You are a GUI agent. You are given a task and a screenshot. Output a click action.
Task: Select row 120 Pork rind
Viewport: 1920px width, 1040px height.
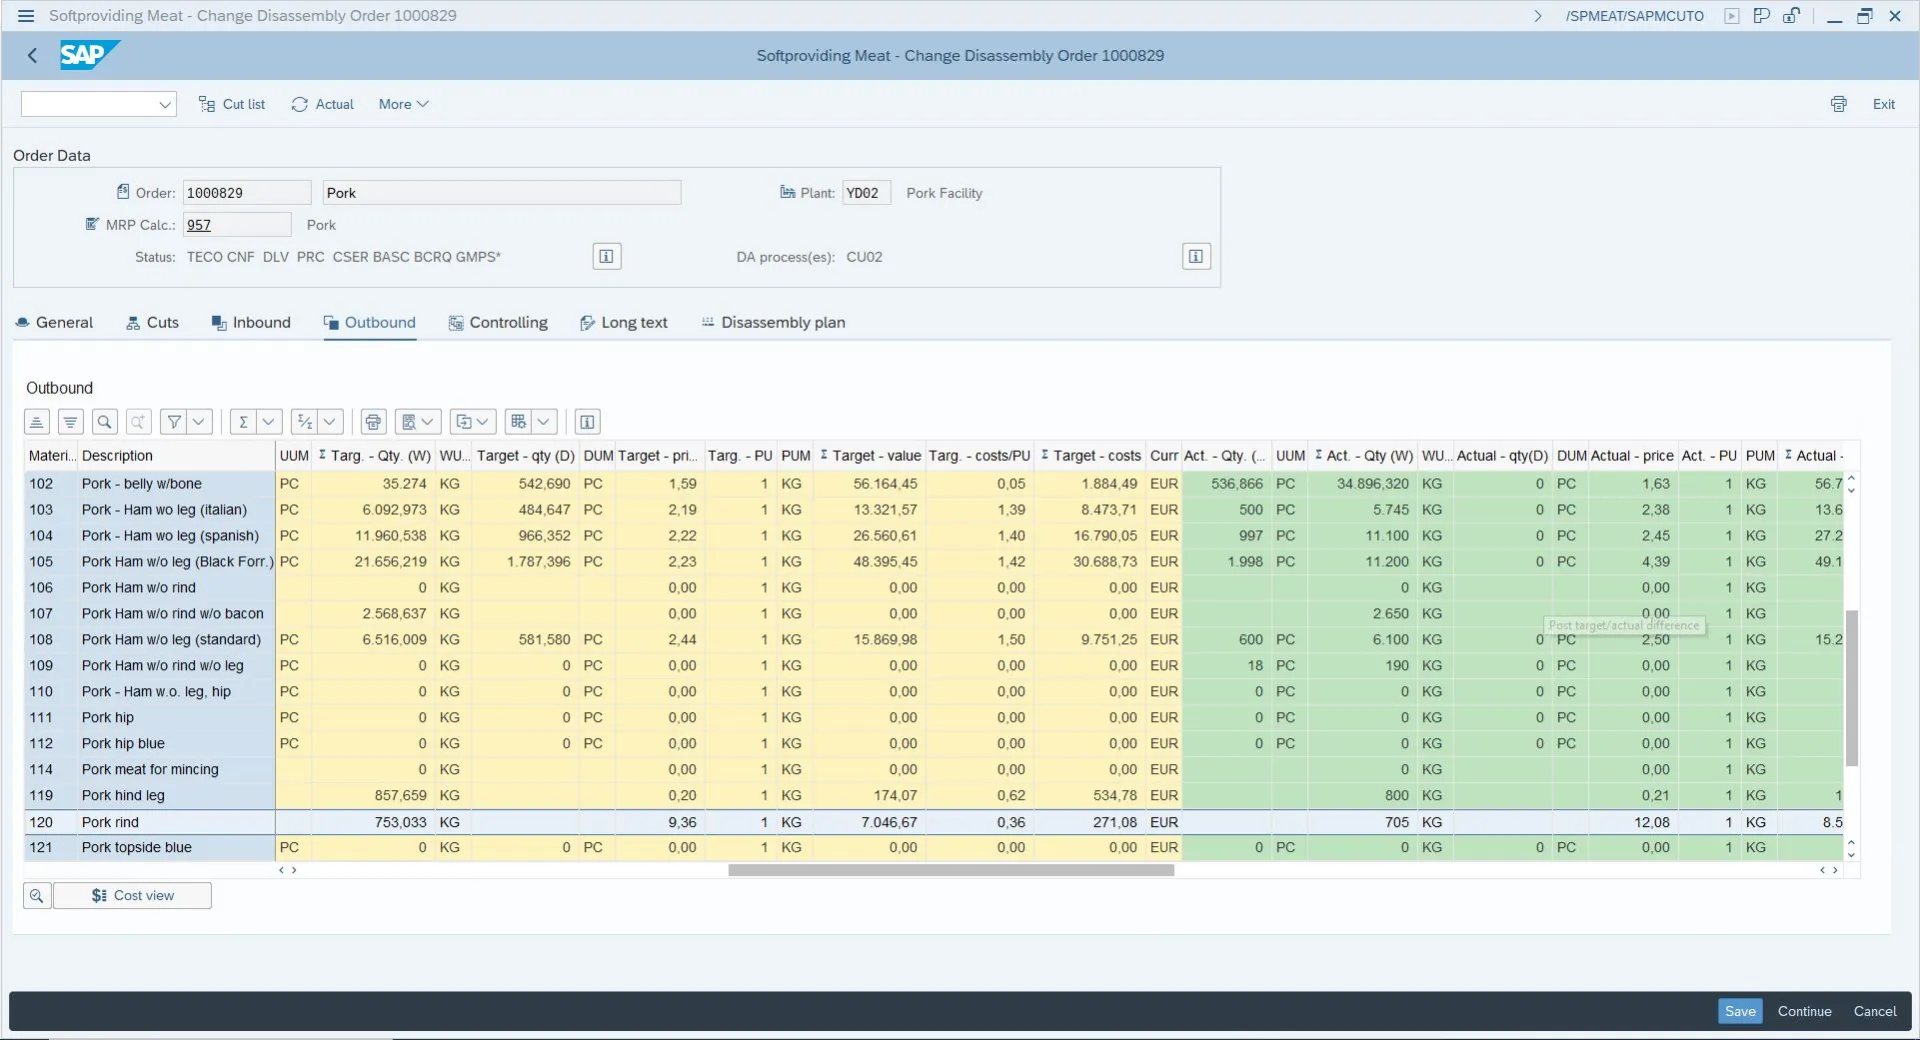click(934, 822)
